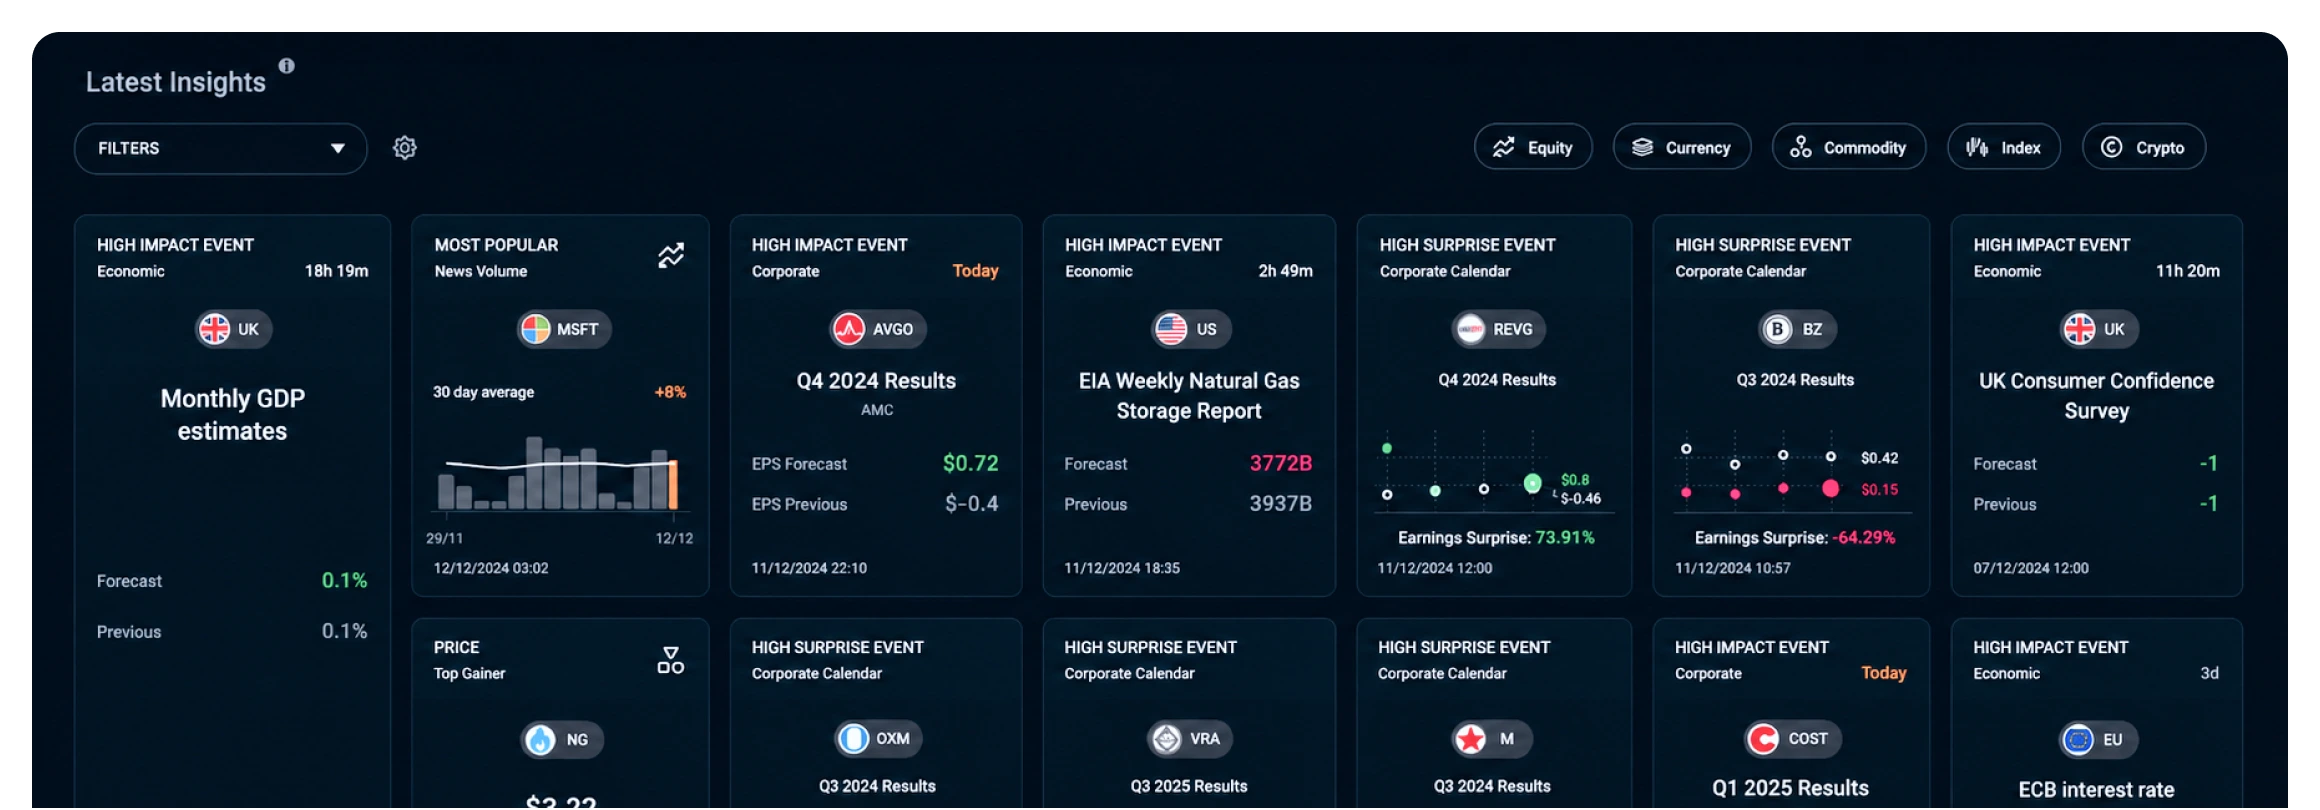Open the AVGO Q4 2024 Results title
The height and width of the screenshot is (810, 2320).
876,381
